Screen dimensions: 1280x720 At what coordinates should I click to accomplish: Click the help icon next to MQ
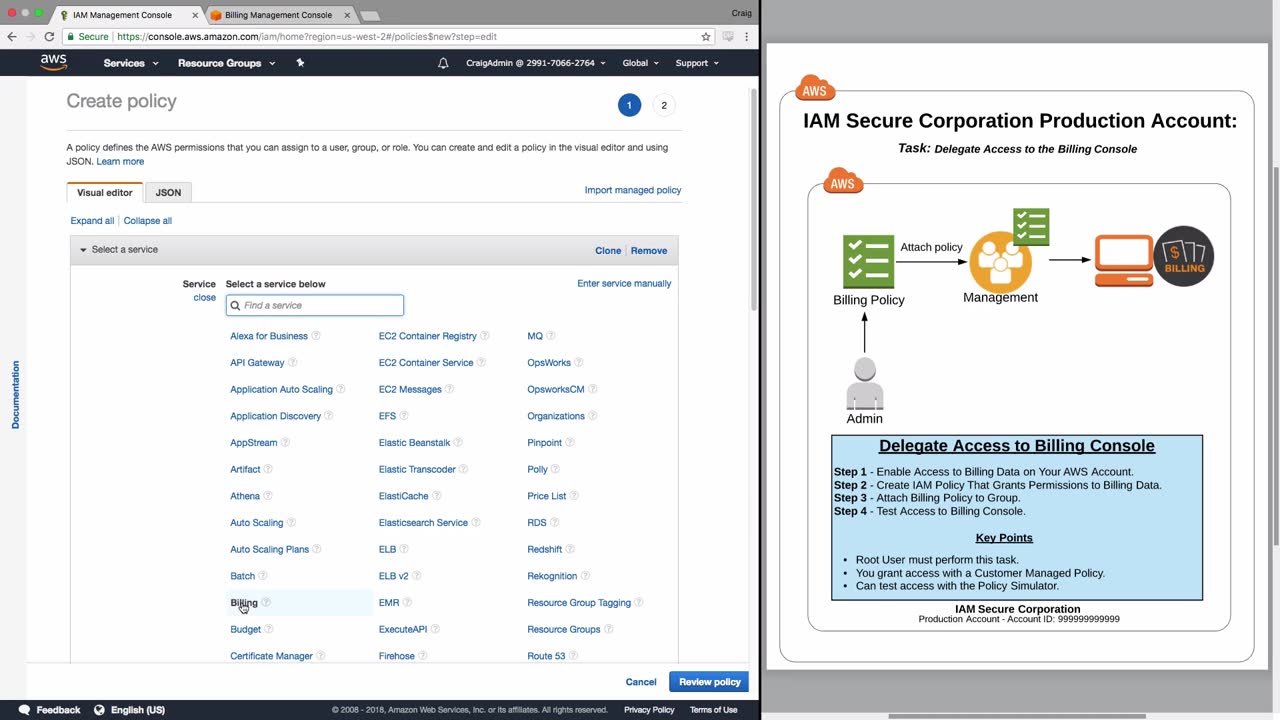[551, 336]
